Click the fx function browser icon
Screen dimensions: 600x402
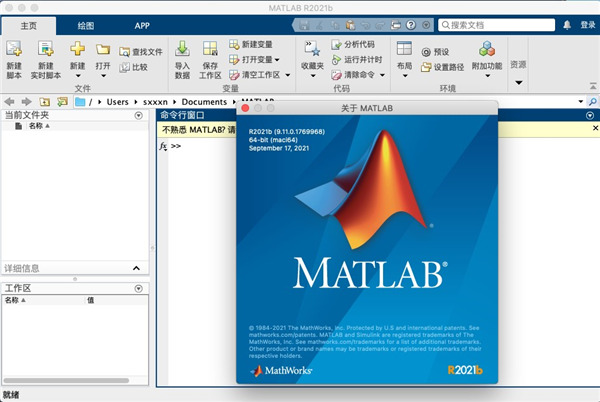[163, 146]
